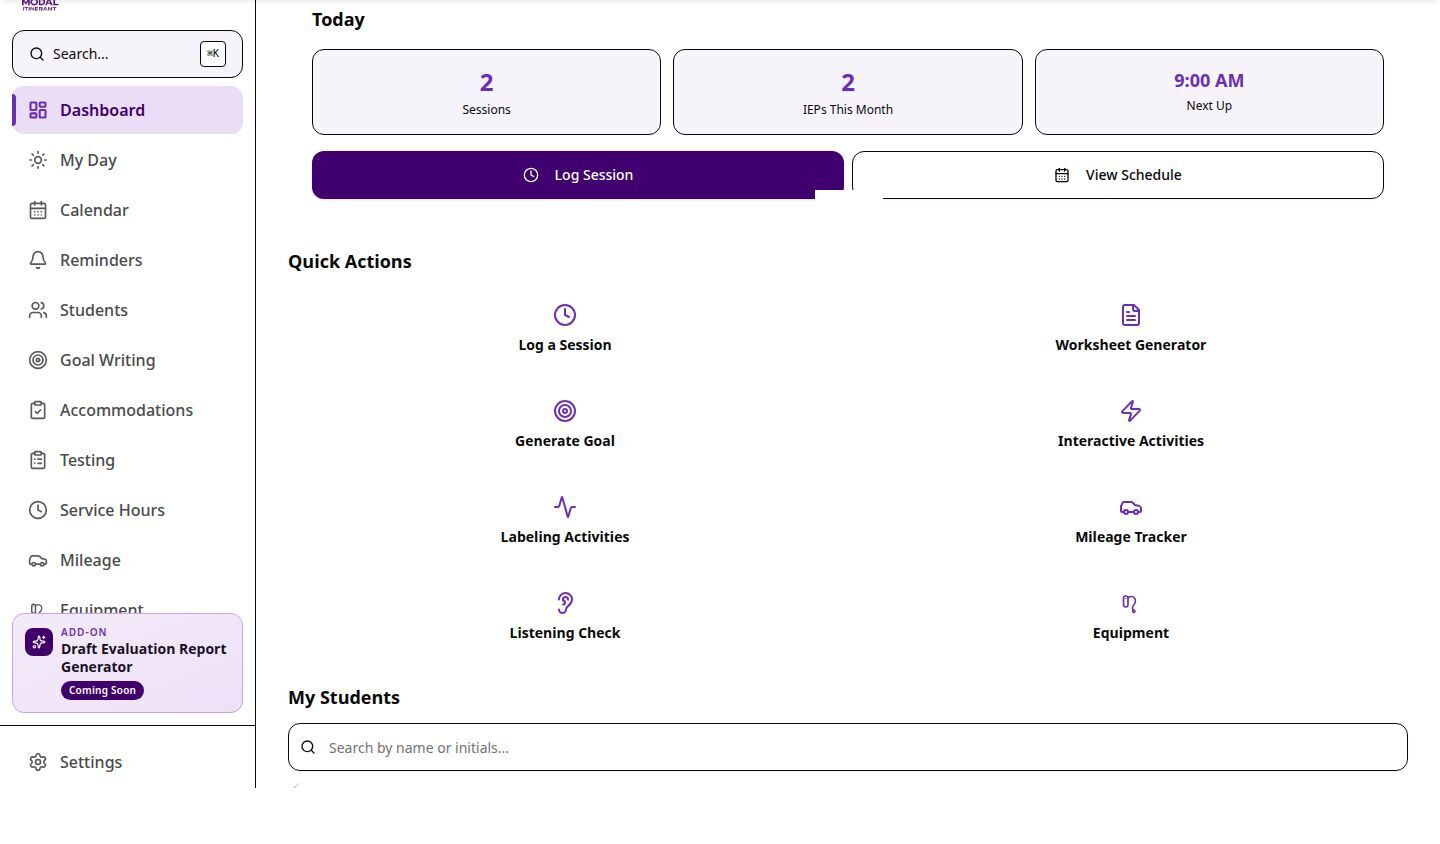Image resolution: width=1440 pixels, height=844 pixels.
Task: Open the Equipment quick action icon
Action: [1131, 603]
